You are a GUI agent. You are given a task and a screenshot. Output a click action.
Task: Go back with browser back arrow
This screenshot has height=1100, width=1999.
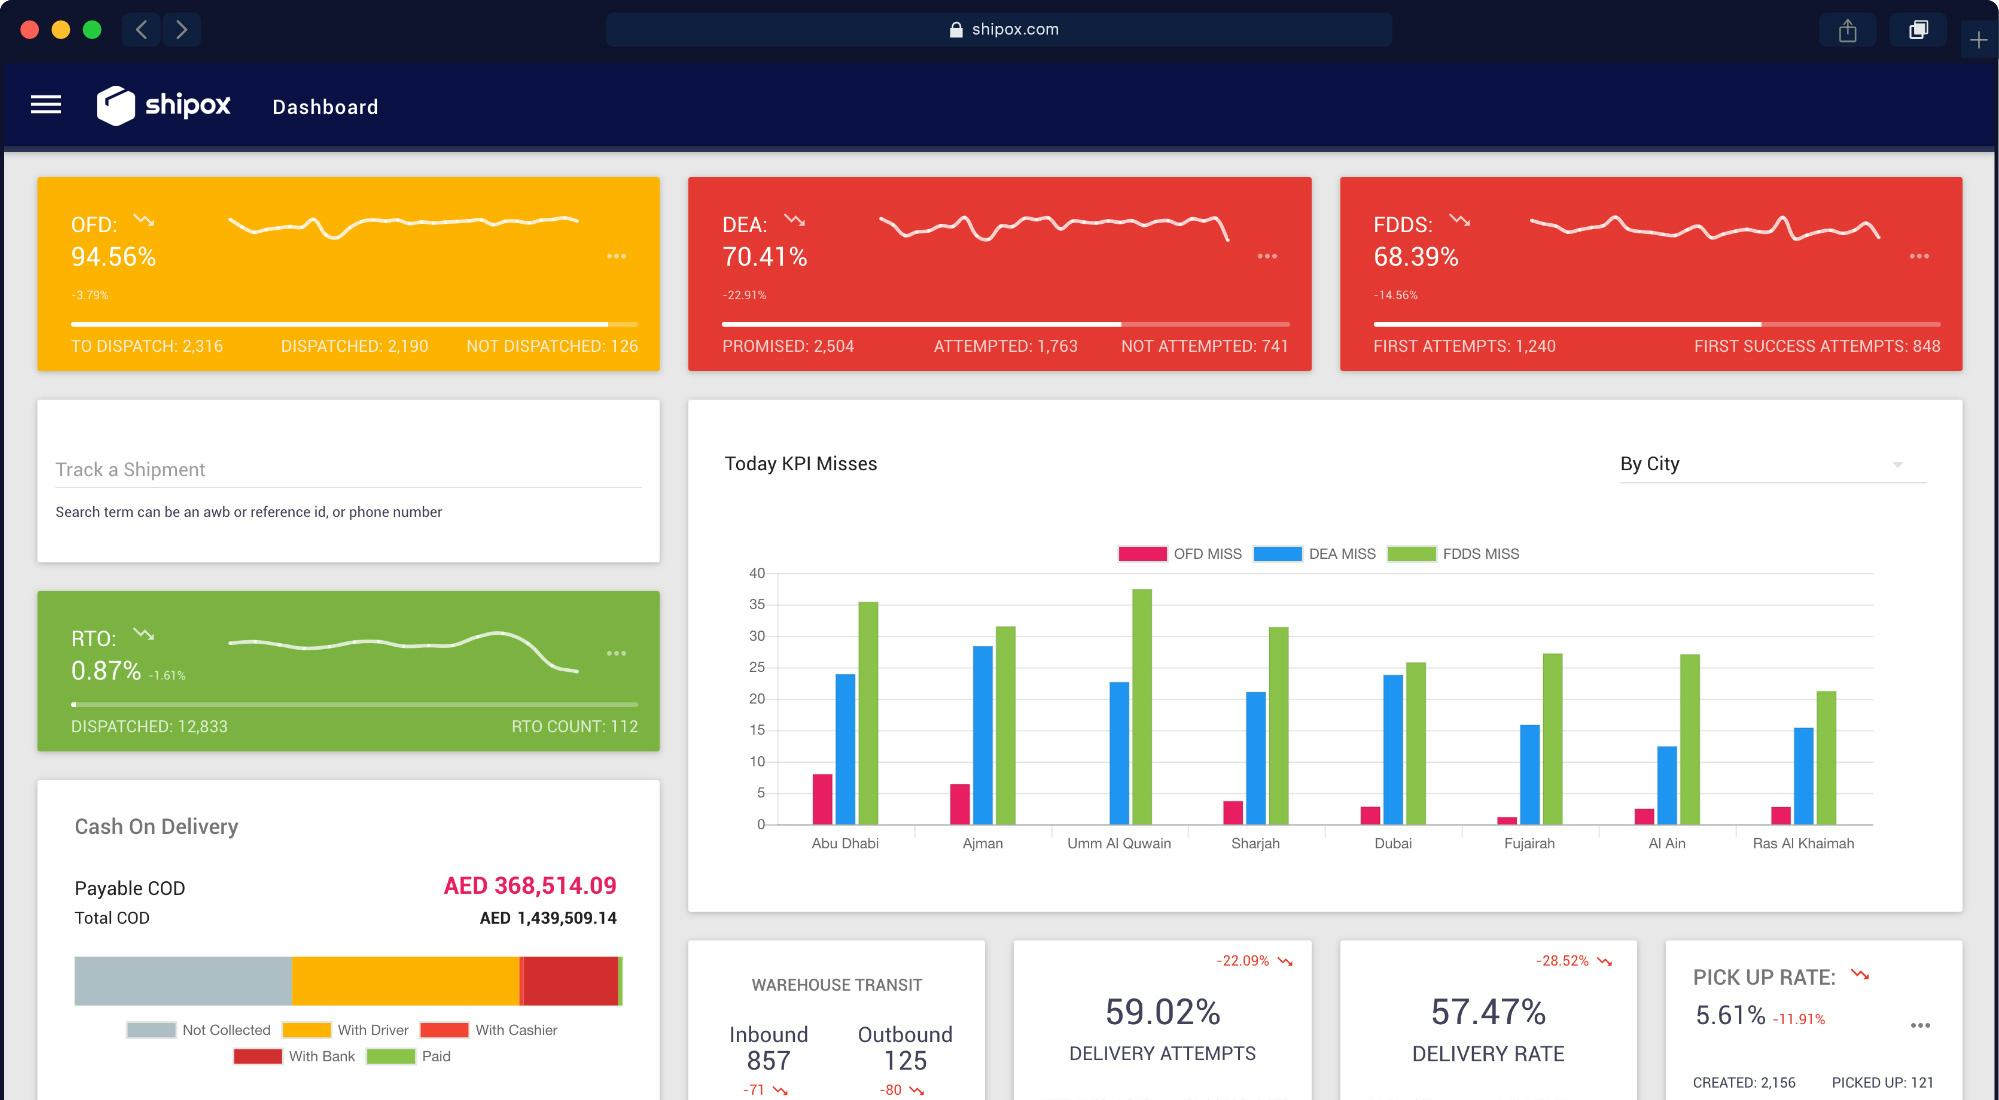click(x=141, y=30)
